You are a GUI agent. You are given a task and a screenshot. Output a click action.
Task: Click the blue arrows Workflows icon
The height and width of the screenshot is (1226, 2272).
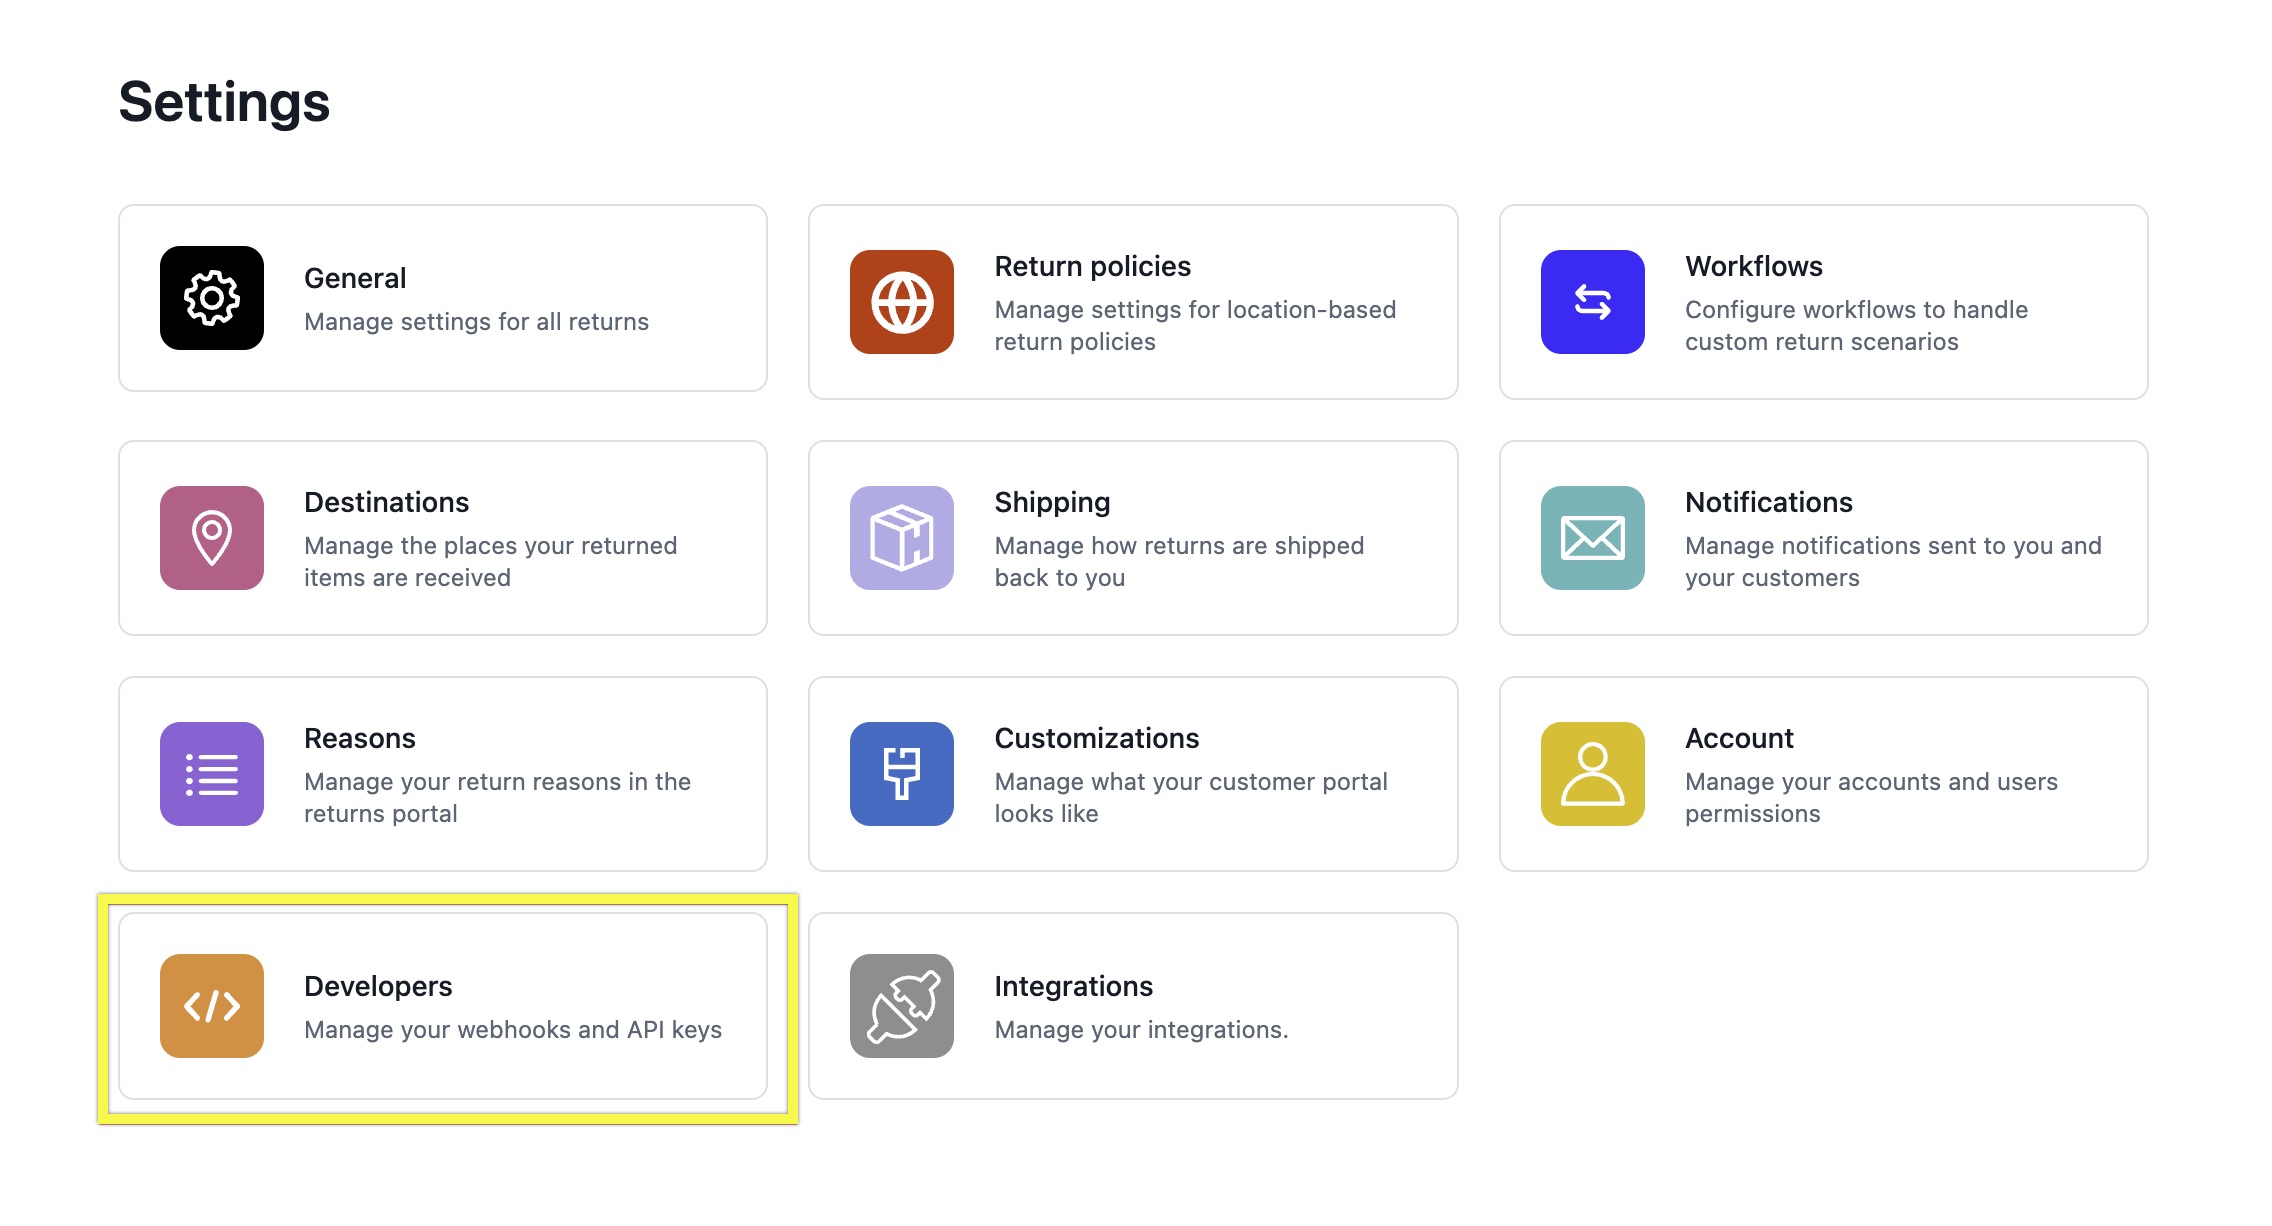[x=1593, y=302]
